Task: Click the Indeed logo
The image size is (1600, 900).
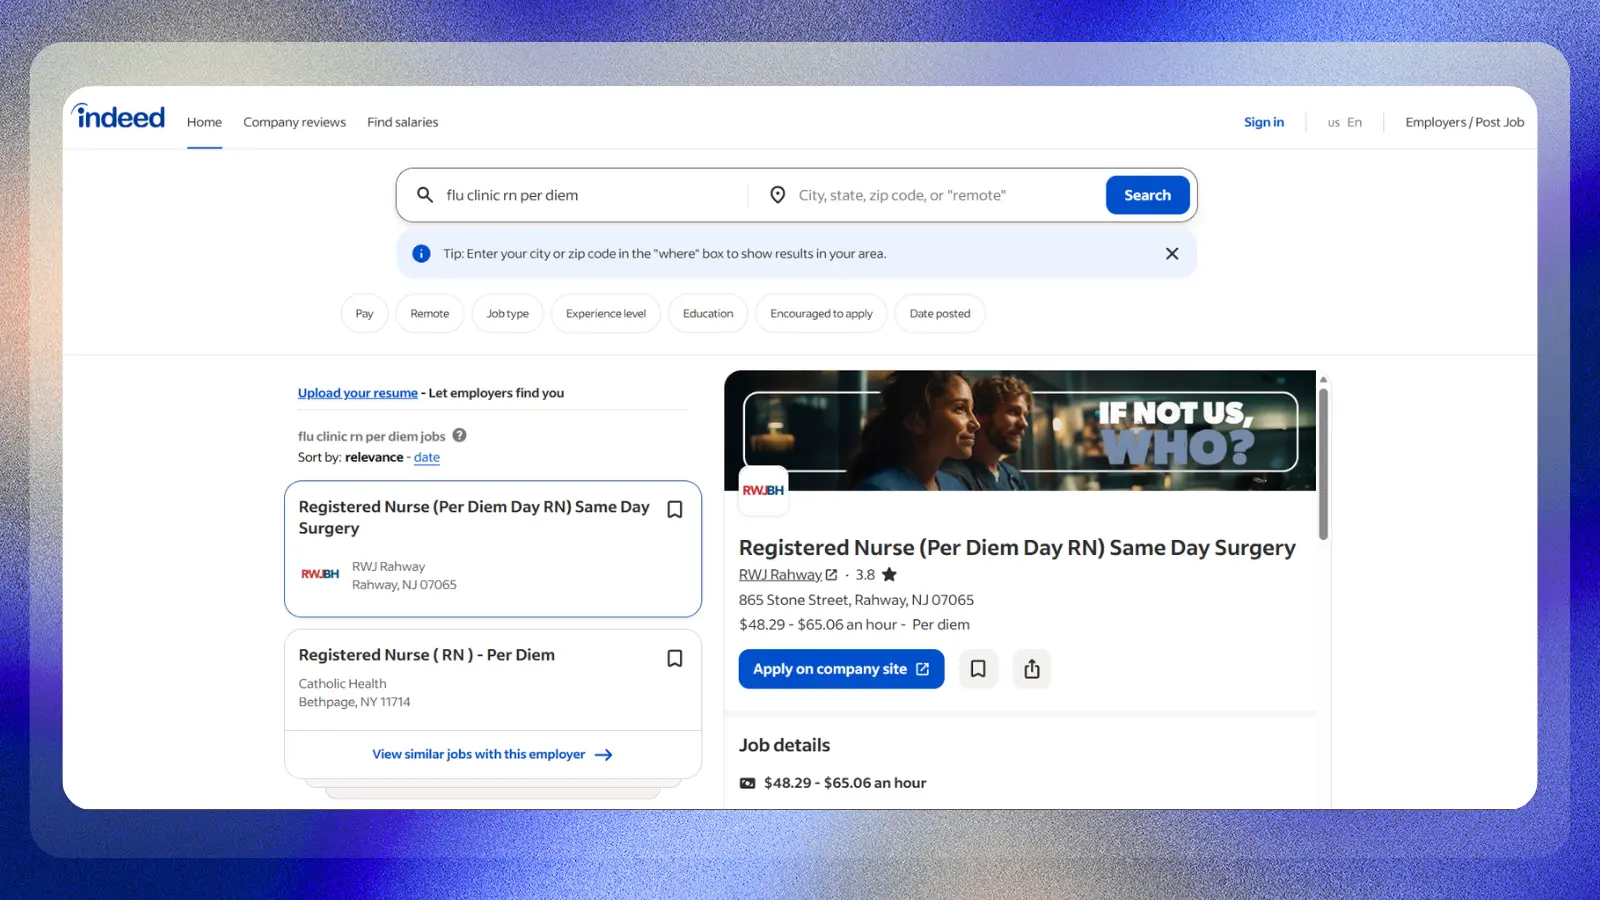Action: click(119, 117)
